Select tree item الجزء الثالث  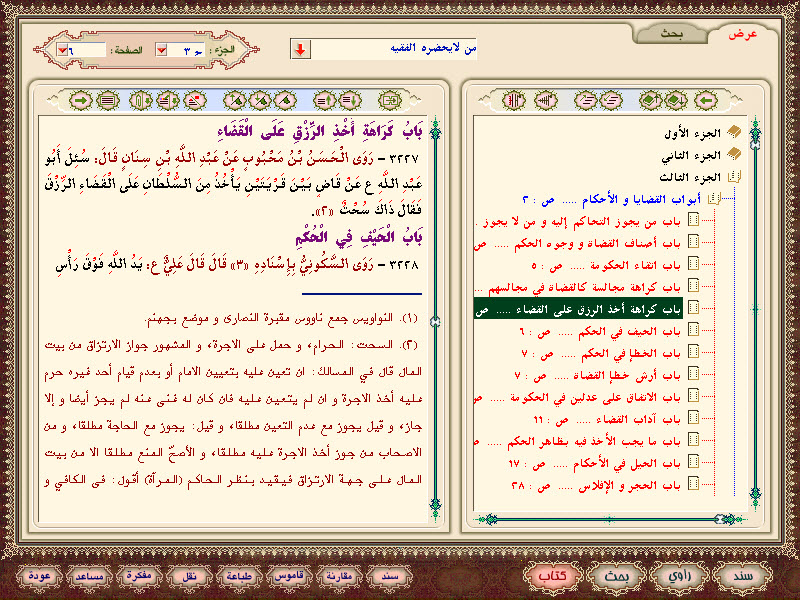tap(690, 177)
